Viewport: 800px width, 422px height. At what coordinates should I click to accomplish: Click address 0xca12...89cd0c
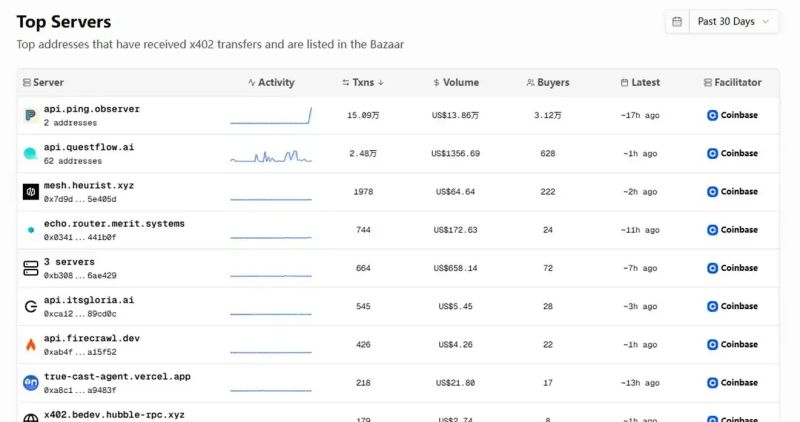point(80,314)
